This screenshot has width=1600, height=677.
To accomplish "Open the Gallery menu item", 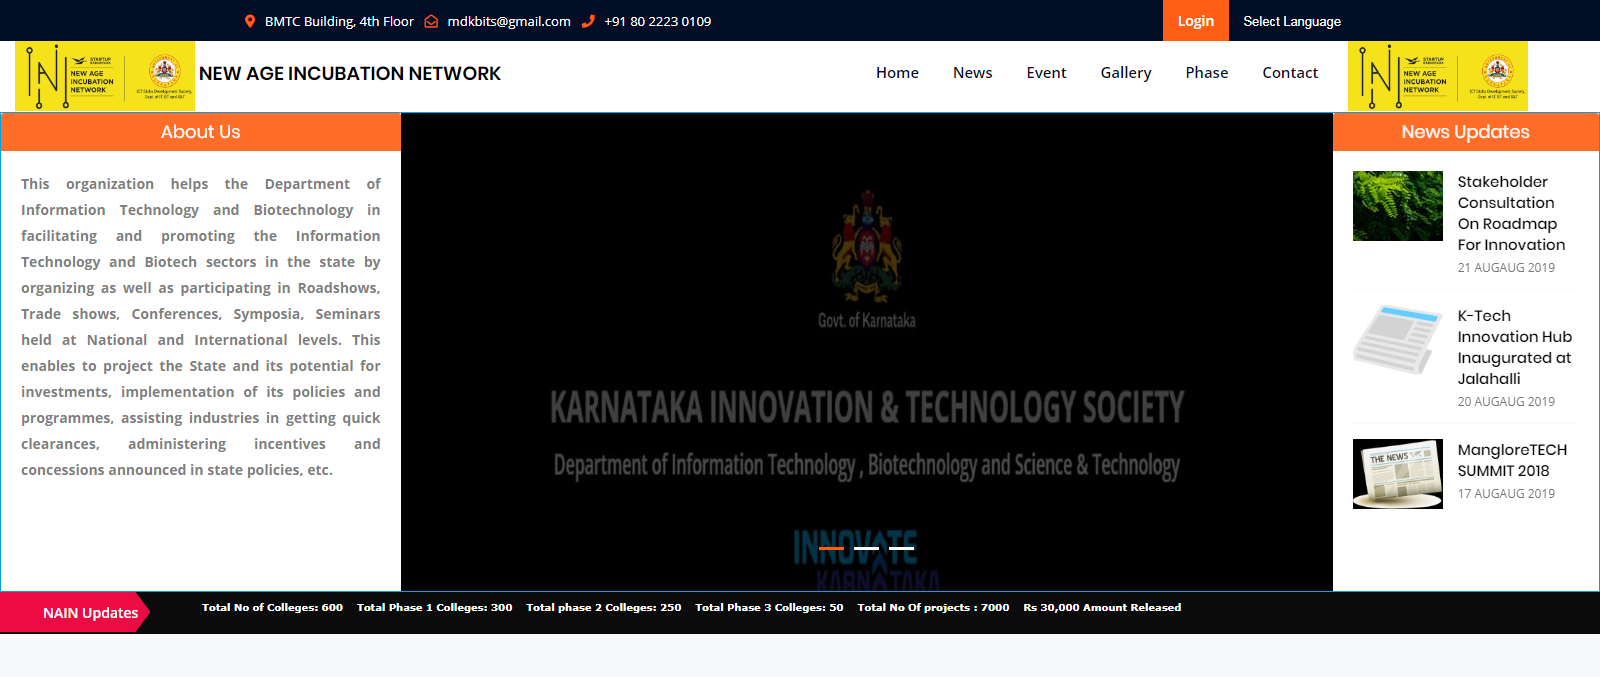I will coord(1126,73).
